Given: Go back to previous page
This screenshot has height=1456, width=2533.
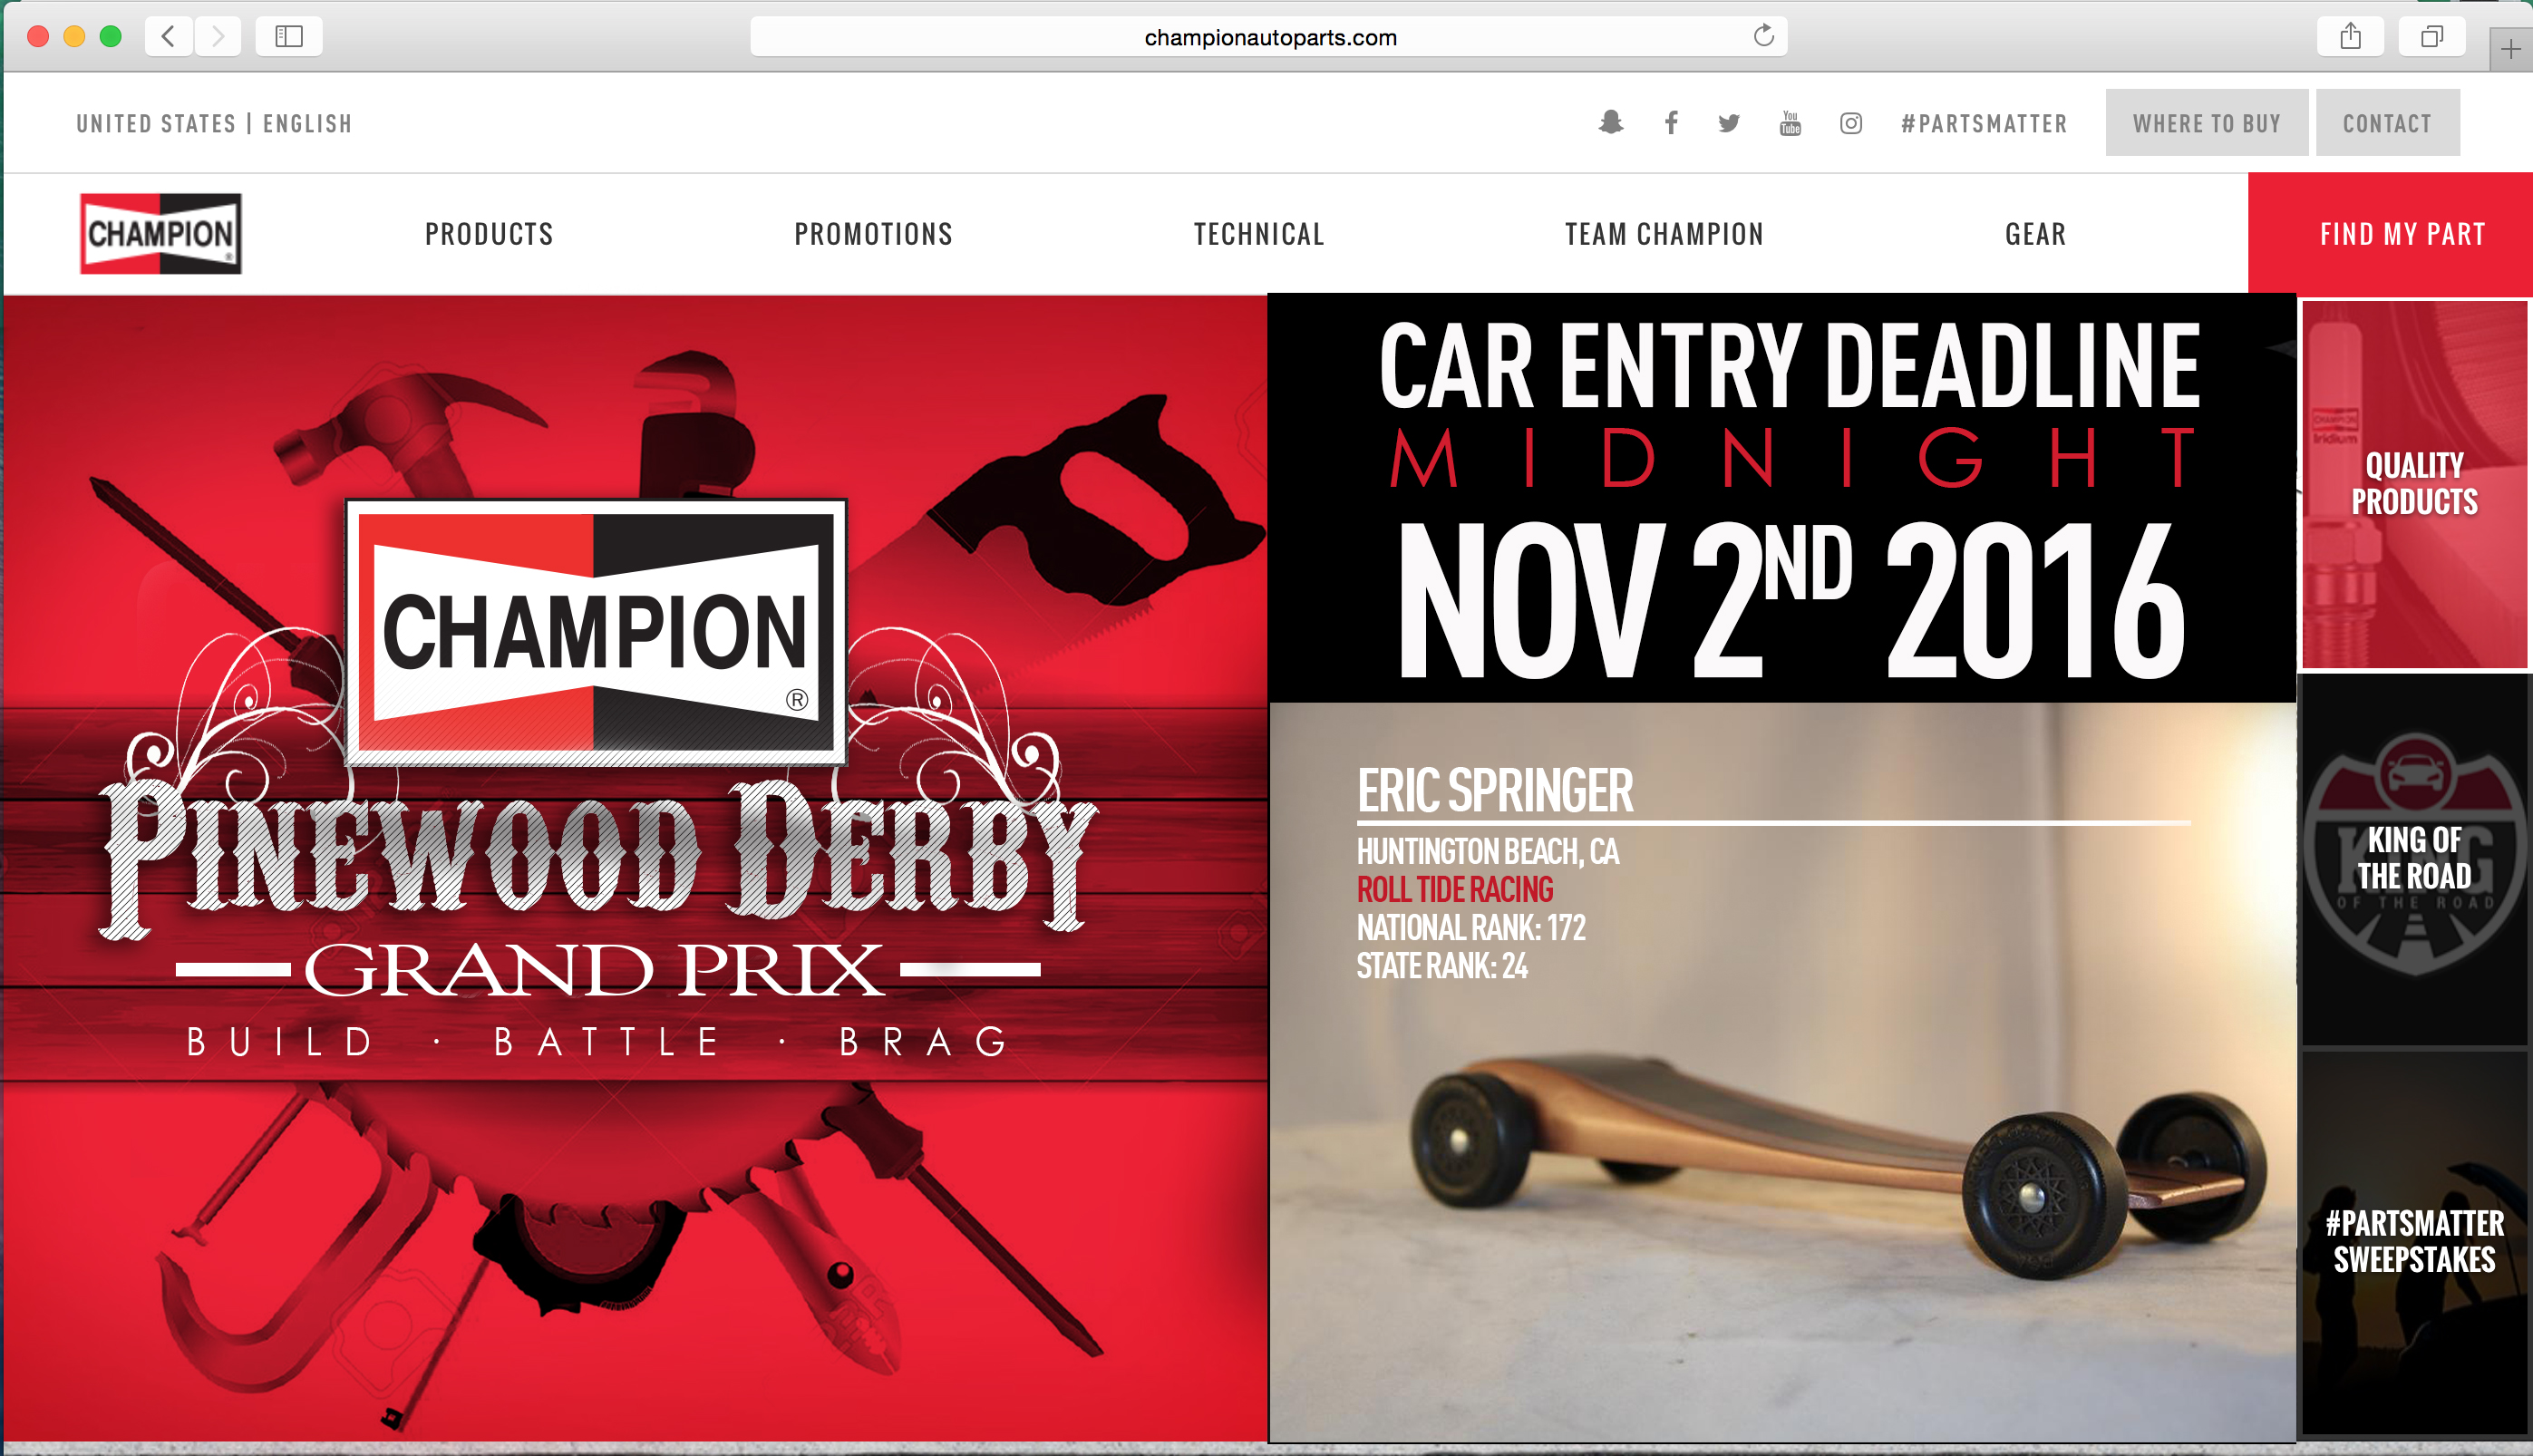Looking at the screenshot, I should 168,37.
